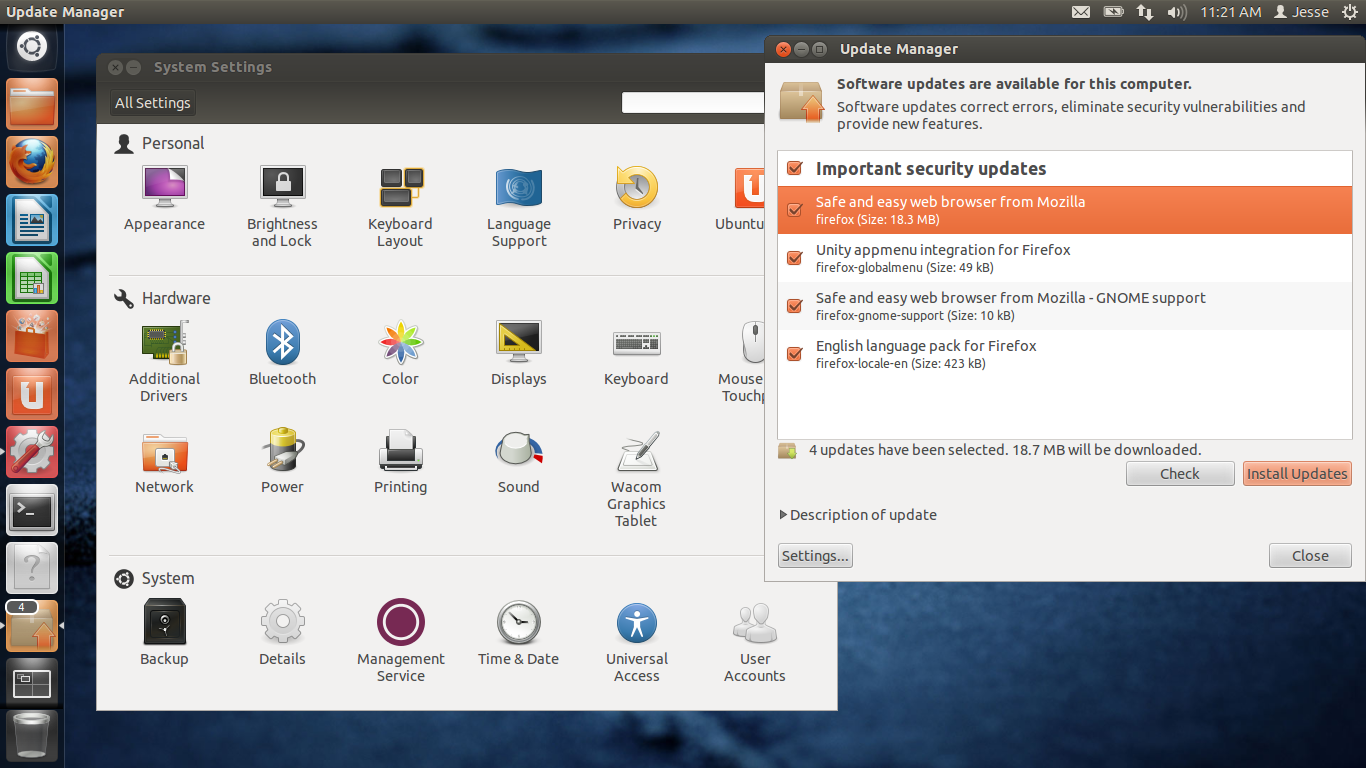
Task: Open Language Support settings
Action: tap(519, 206)
